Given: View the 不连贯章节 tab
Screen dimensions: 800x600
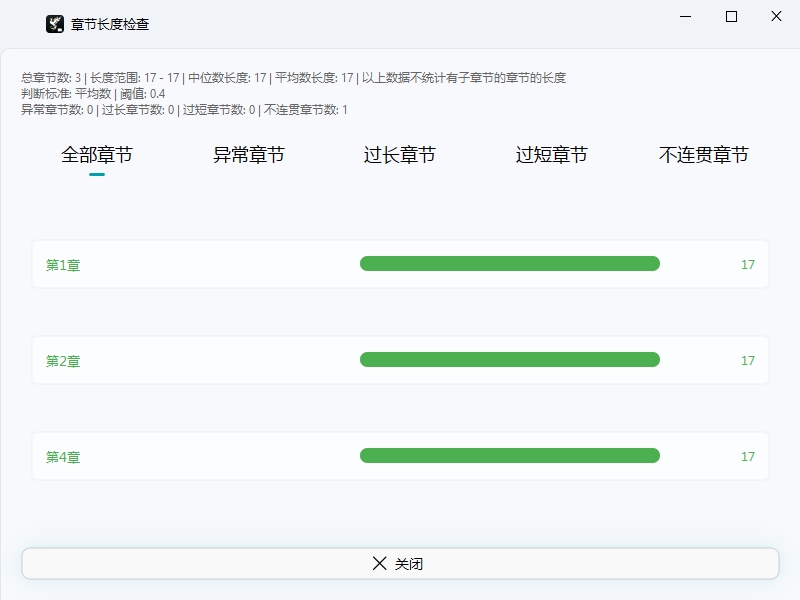Looking at the screenshot, I should click(x=703, y=155).
